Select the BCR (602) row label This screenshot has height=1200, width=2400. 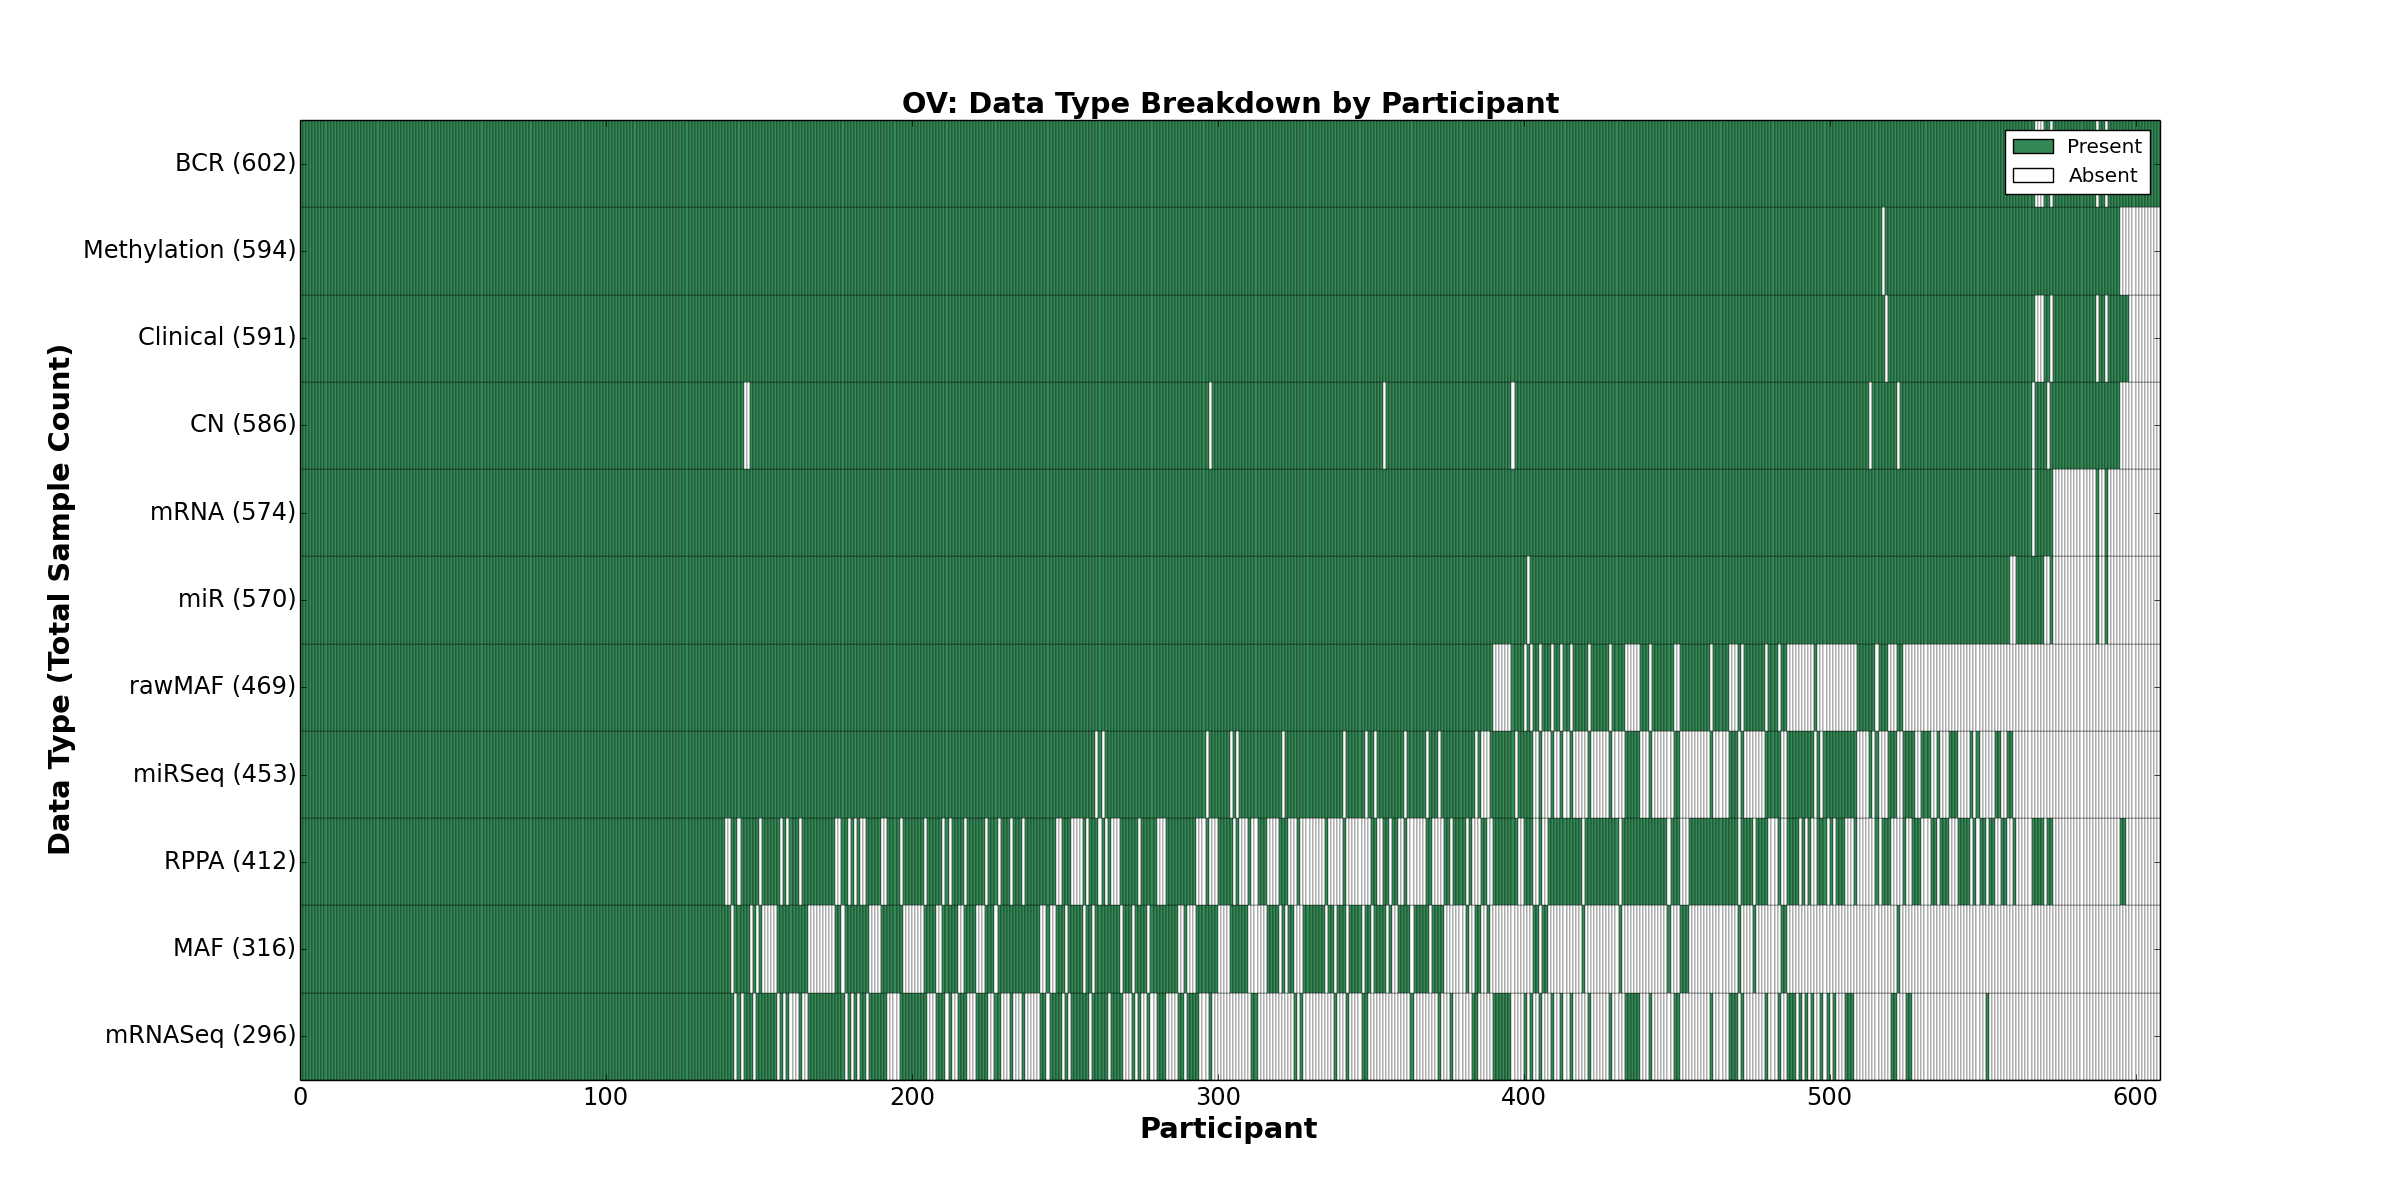tap(235, 163)
